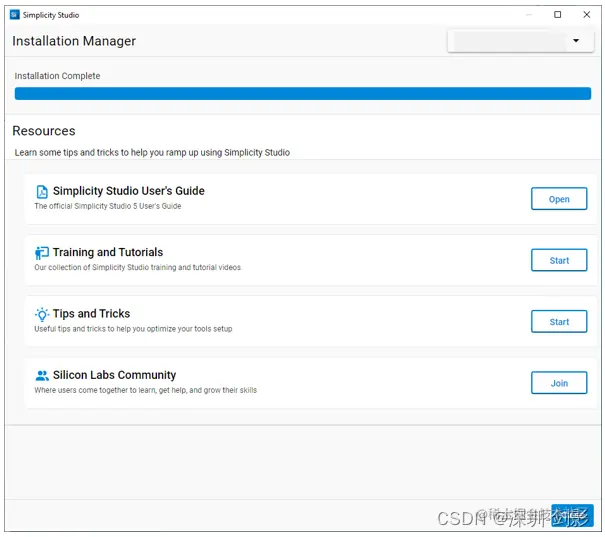Click 'Useful tips and tricks to help you optimize' text
Viewport: 605px width, 537px height.
pyautogui.click(x=133, y=329)
